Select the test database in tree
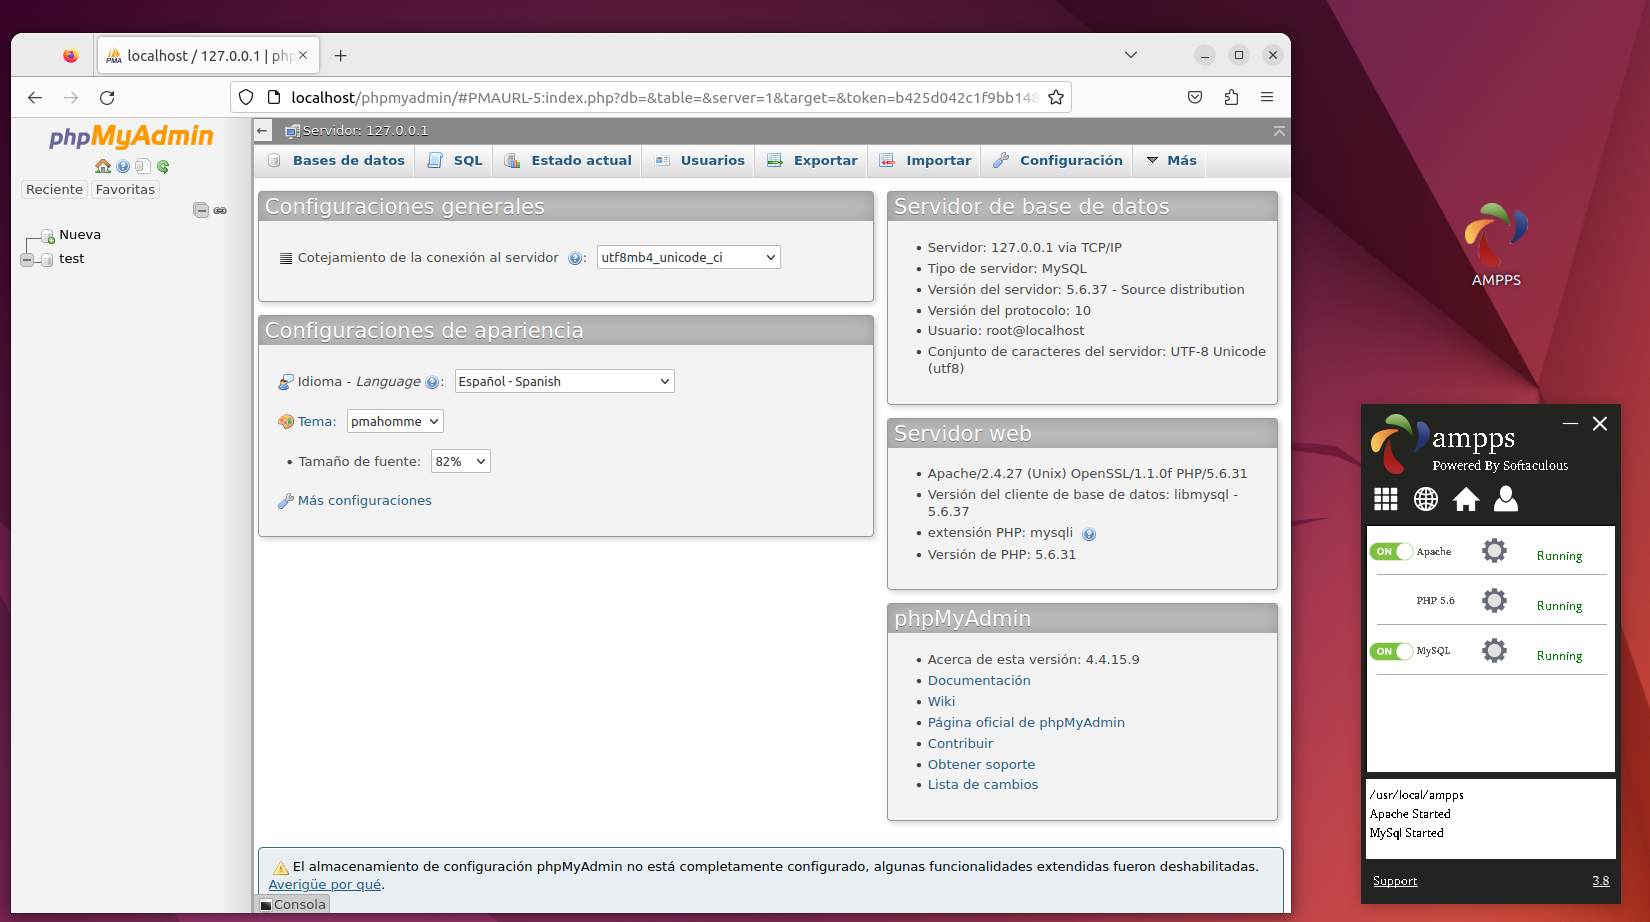 pyautogui.click(x=72, y=259)
